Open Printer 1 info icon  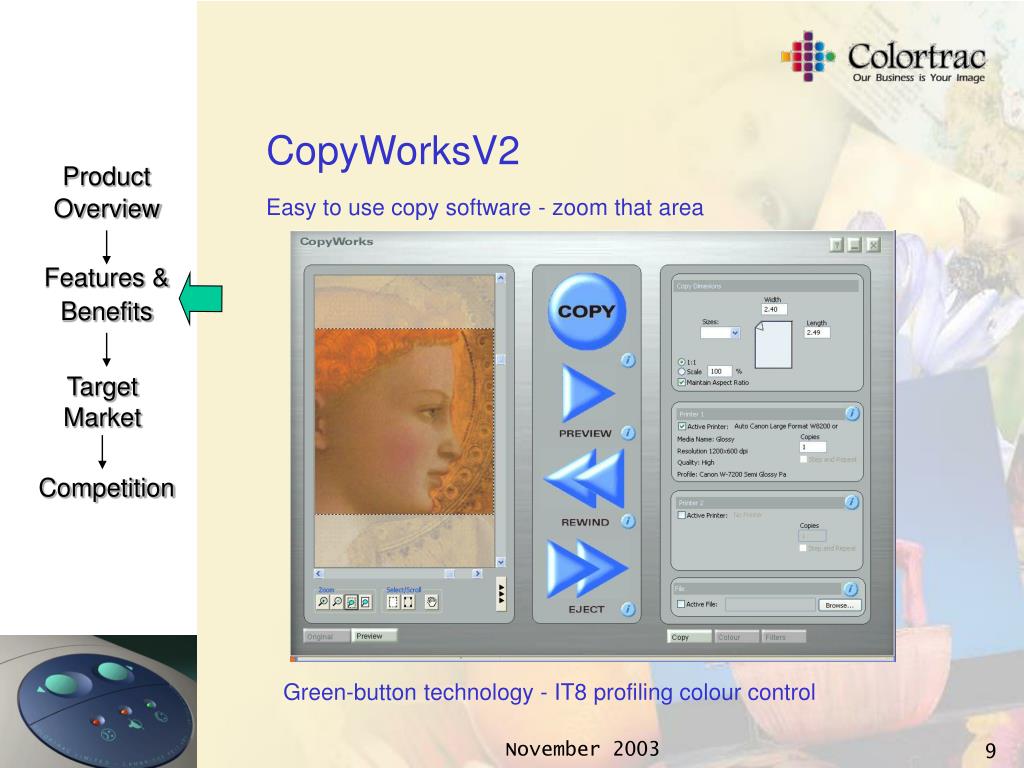[x=852, y=413]
